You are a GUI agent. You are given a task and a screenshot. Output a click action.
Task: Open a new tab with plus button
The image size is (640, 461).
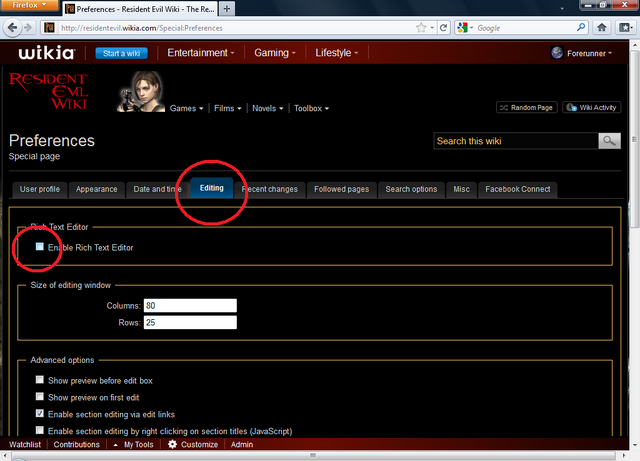[227, 9]
